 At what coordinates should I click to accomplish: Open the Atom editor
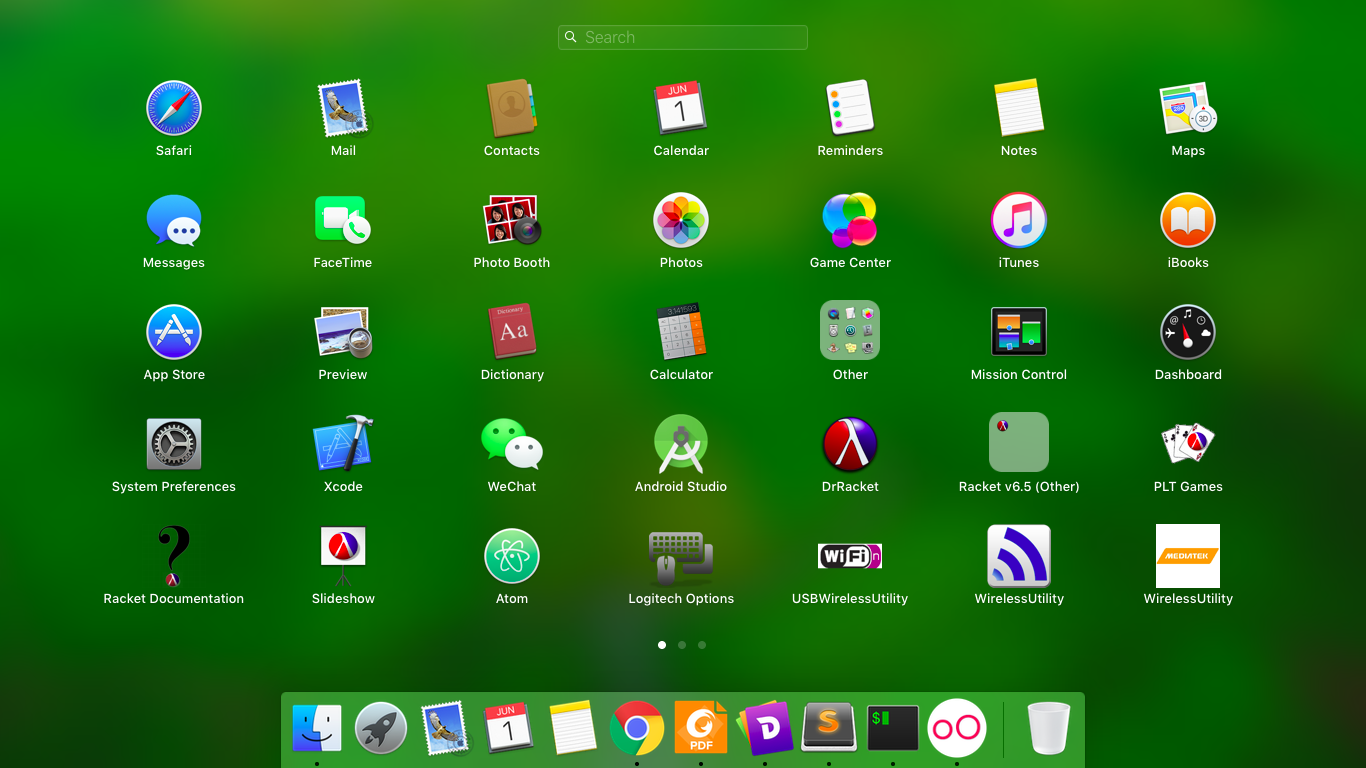tap(512, 556)
